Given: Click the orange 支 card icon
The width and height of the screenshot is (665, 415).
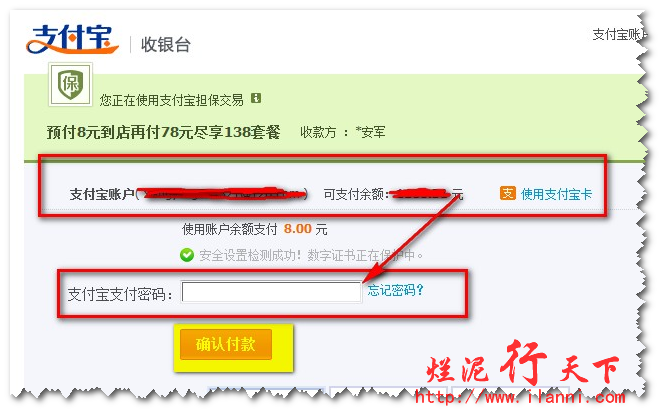Looking at the screenshot, I should [508, 193].
